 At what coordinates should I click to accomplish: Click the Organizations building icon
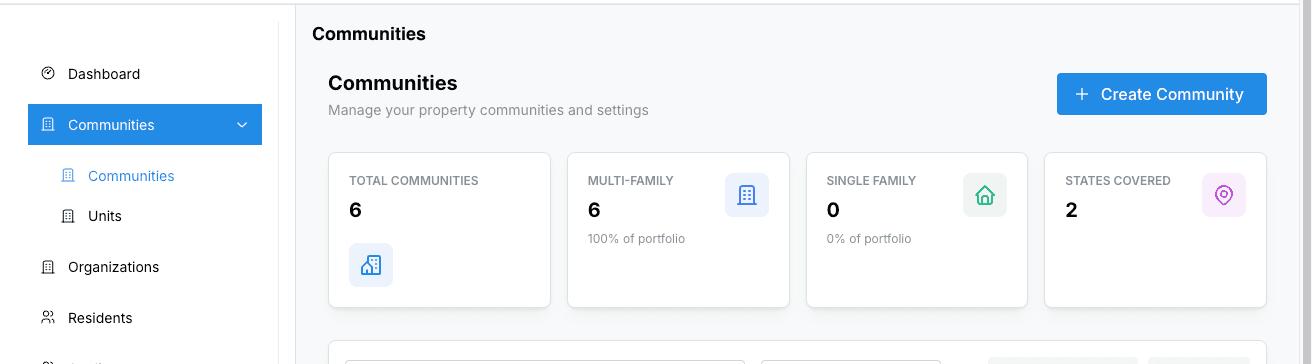click(48, 267)
